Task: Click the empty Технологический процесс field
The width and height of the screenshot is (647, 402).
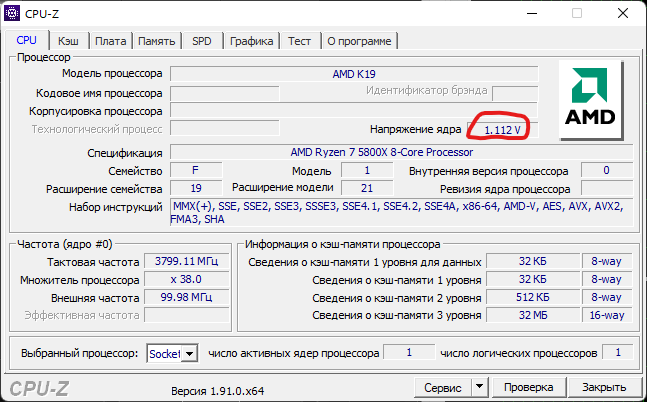Action: pyautogui.click(x=225, y=128)
